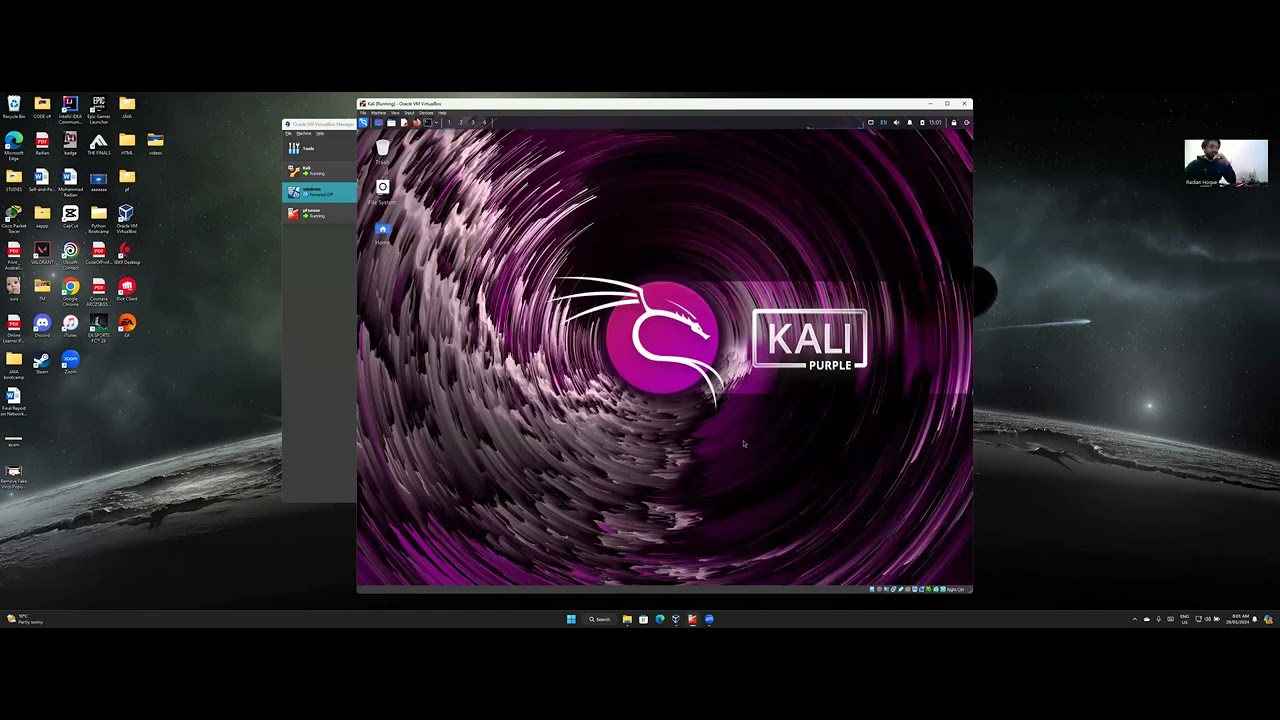Viewport: 1280px width, 720px height.
Task: Open the file manager icon in Kali panel
Action: pos(391,122)
